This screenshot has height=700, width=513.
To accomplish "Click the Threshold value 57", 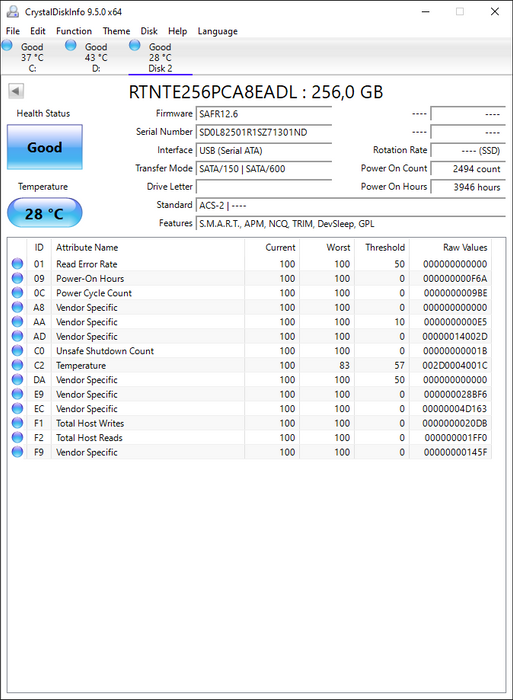I will point(399,365).
